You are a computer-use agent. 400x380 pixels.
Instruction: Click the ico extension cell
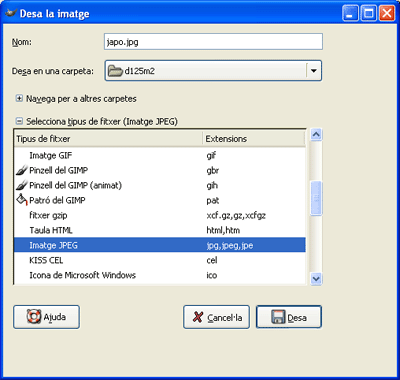[x=212, y=275]
